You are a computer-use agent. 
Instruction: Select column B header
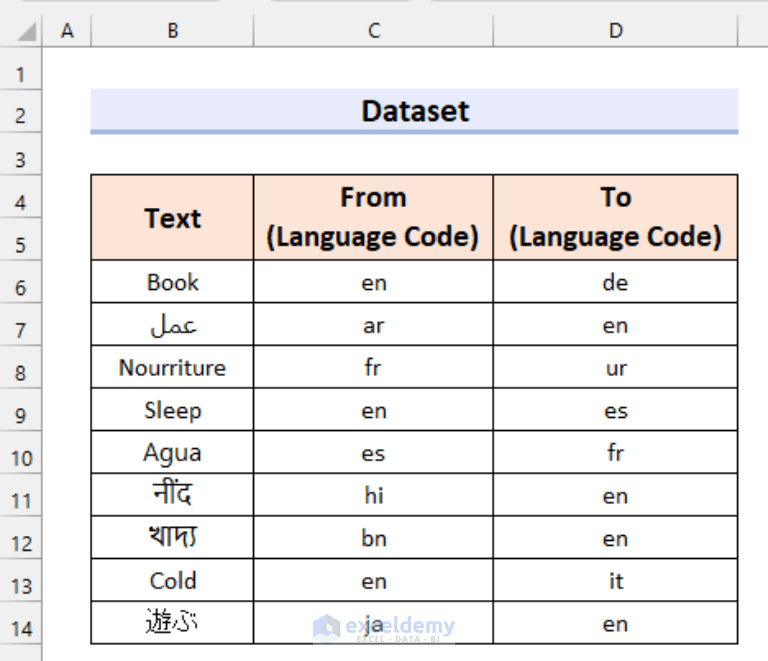coord(172,31)
